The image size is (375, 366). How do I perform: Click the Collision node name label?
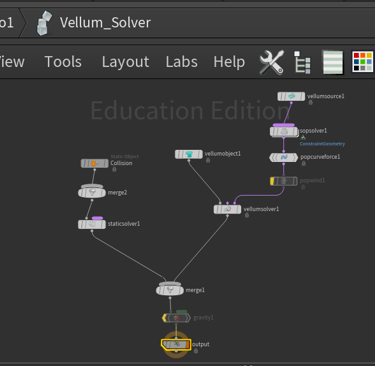(x=121, y=163)
